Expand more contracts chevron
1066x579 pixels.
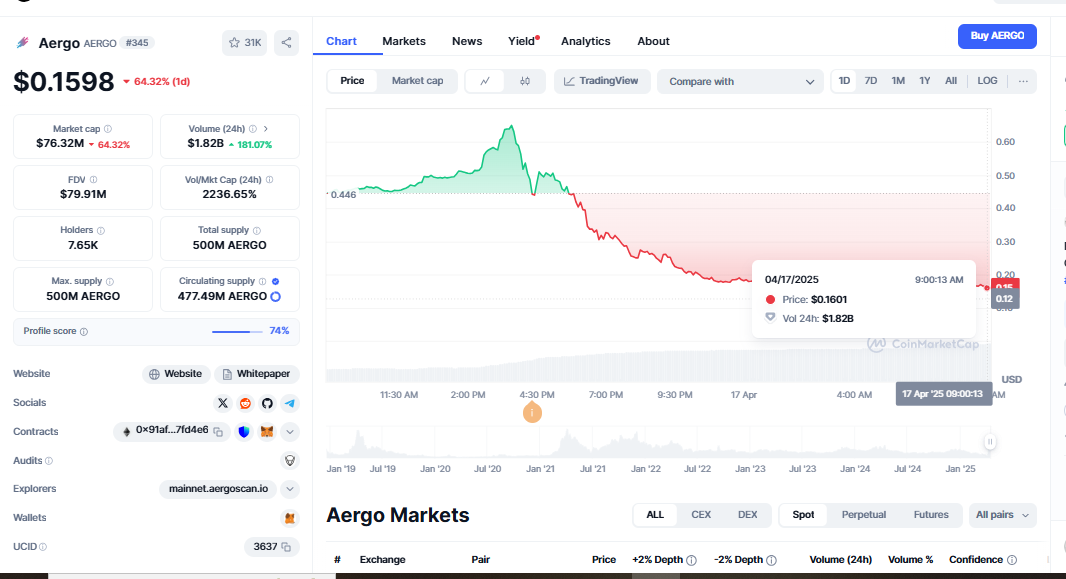(x=290, y=432)
